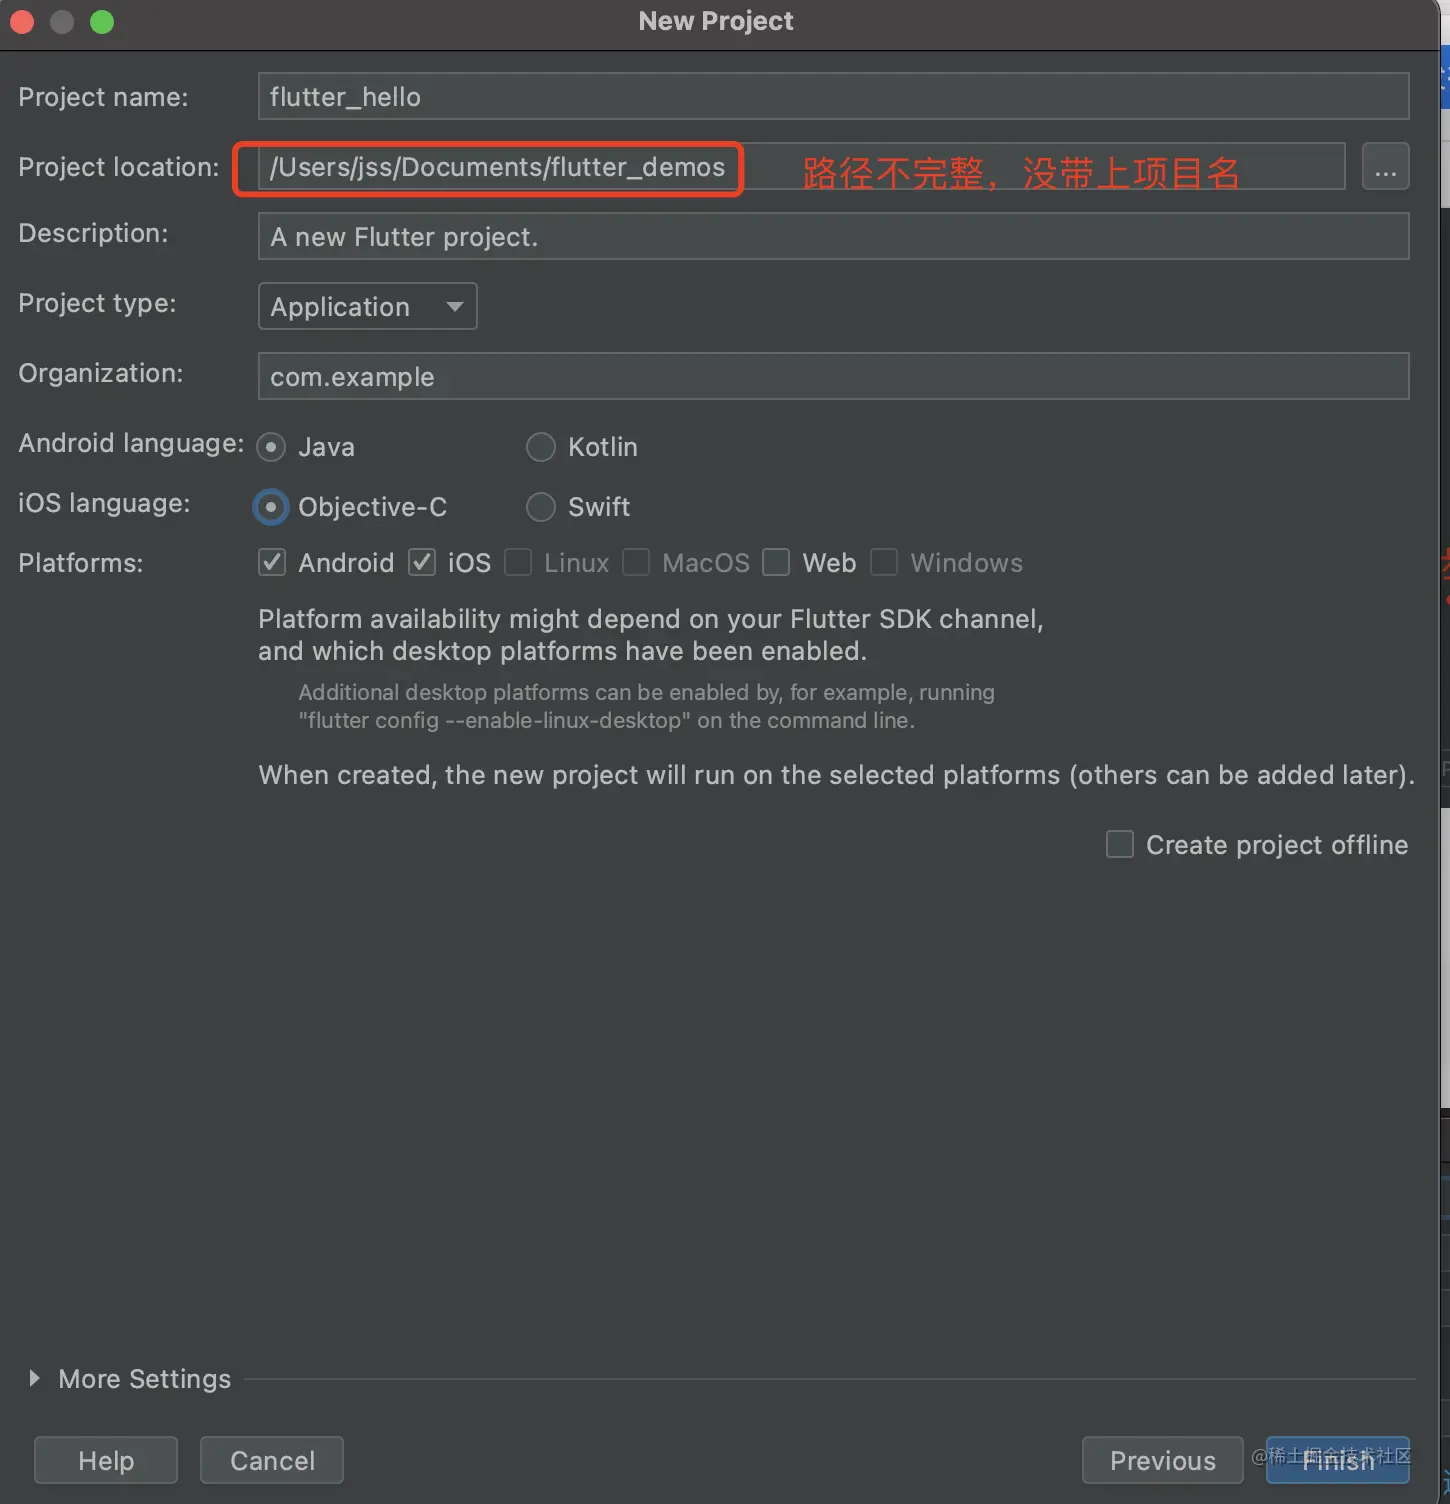Expand the More Settings section

[x=35, y=1378]
